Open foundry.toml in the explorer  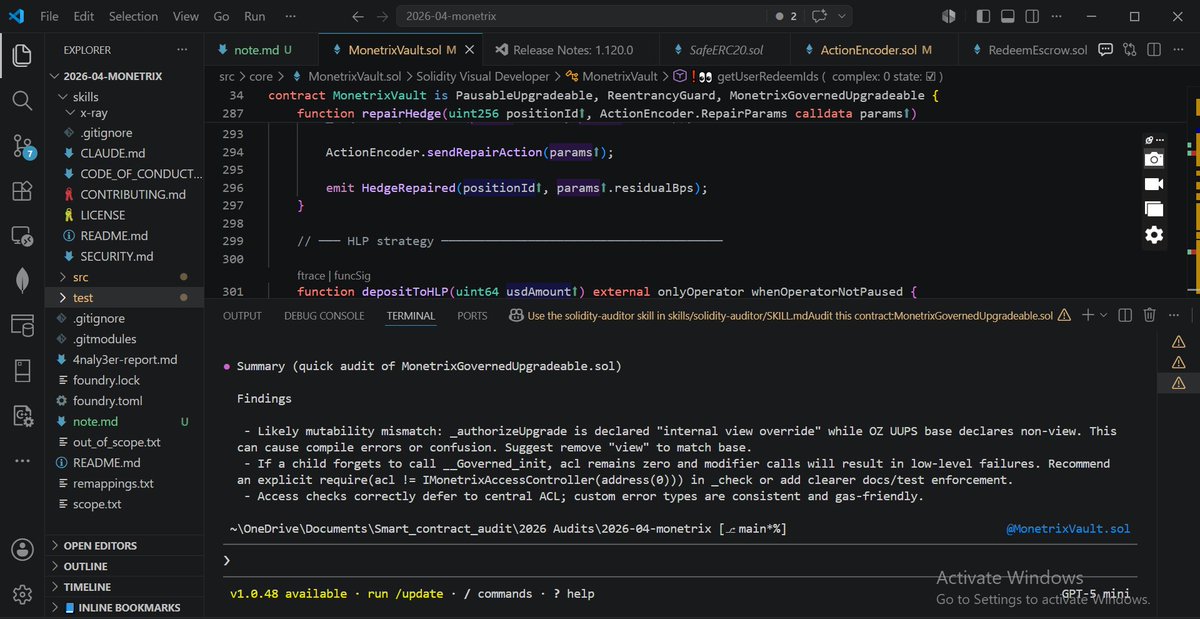tap(106, 401)
